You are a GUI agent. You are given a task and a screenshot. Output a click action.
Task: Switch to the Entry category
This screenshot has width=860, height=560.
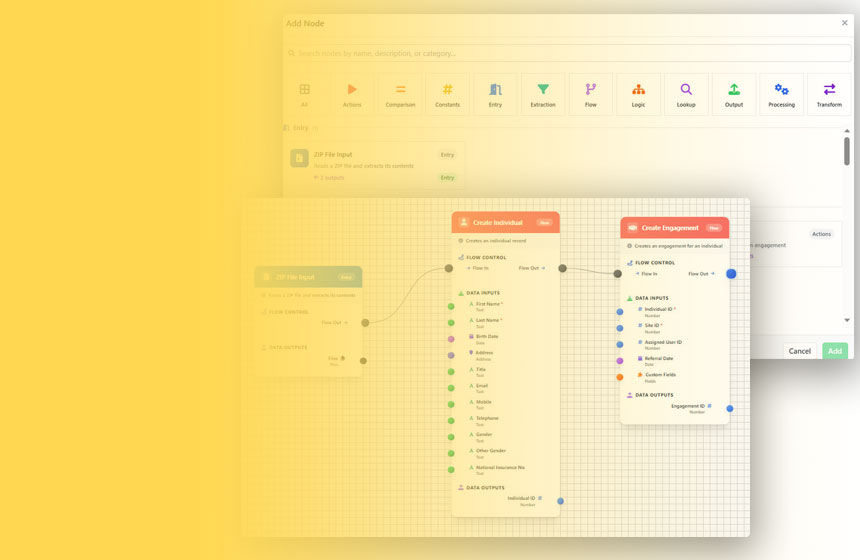point(495,94)
